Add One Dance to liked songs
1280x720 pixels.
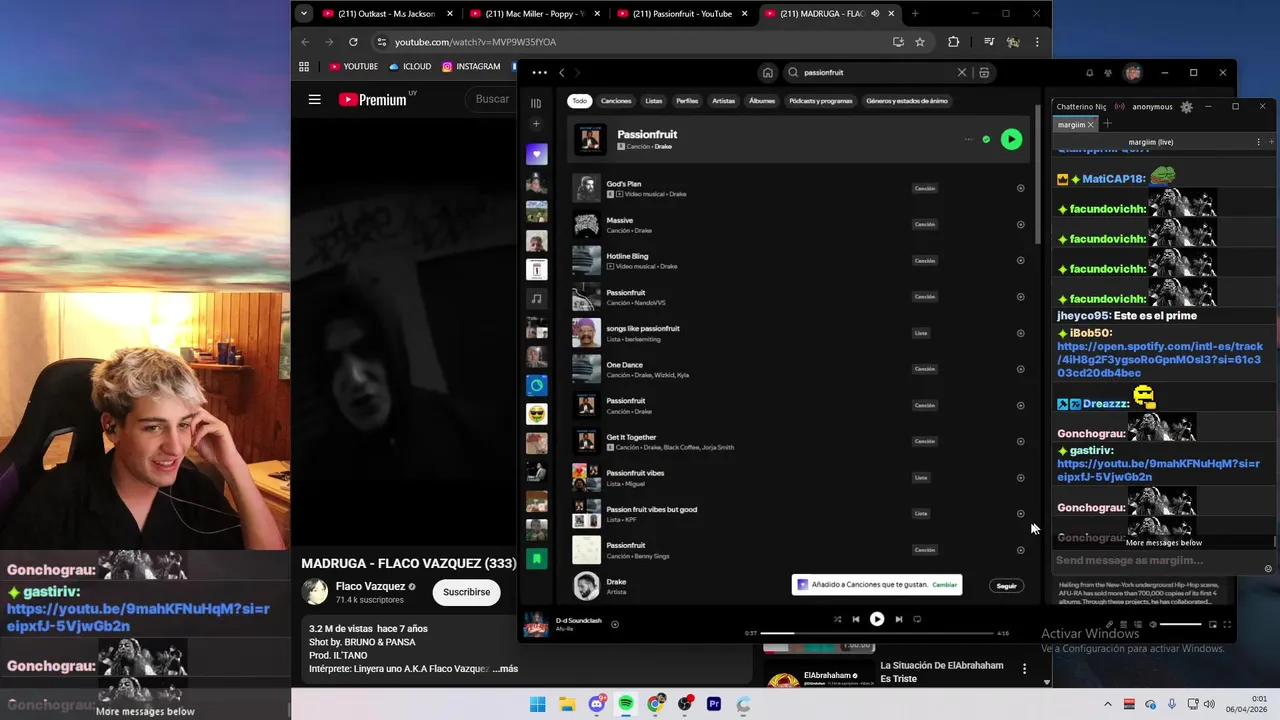(x=1020, y=369)
